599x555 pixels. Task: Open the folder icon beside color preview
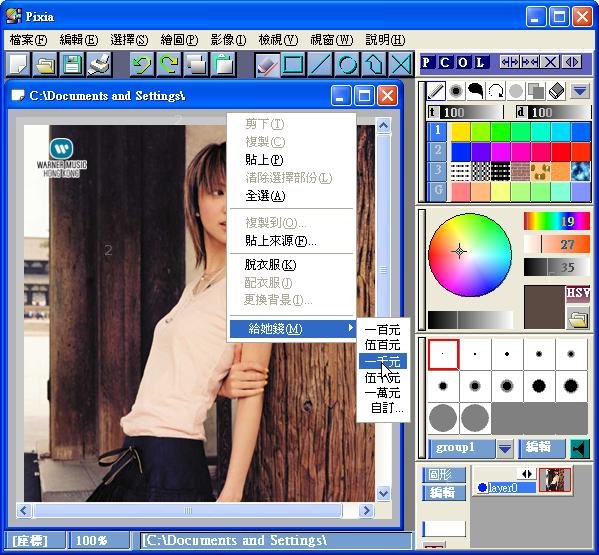(578, 319)
